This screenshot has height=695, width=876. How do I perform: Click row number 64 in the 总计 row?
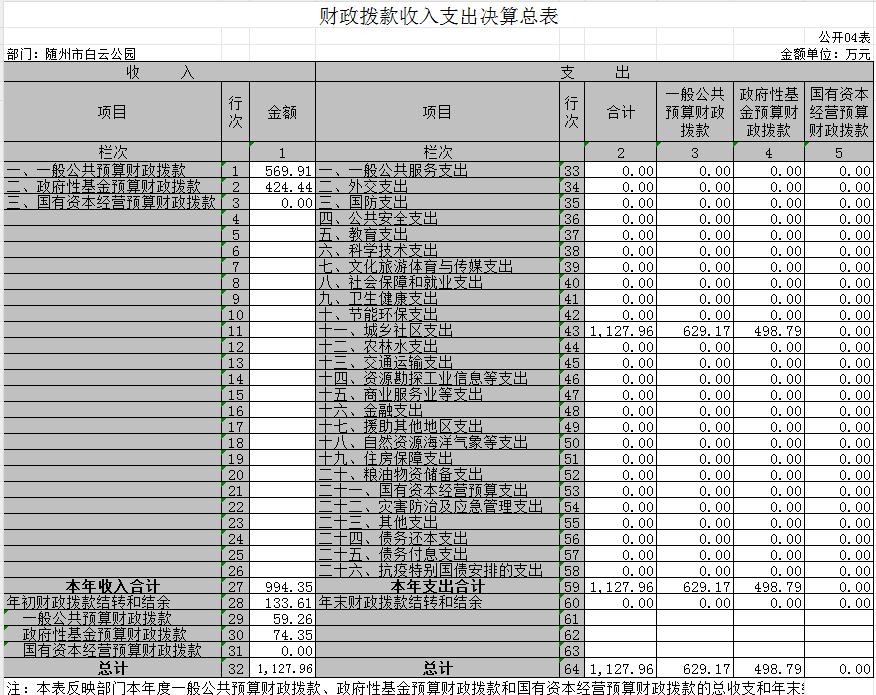tap(572, 669)
